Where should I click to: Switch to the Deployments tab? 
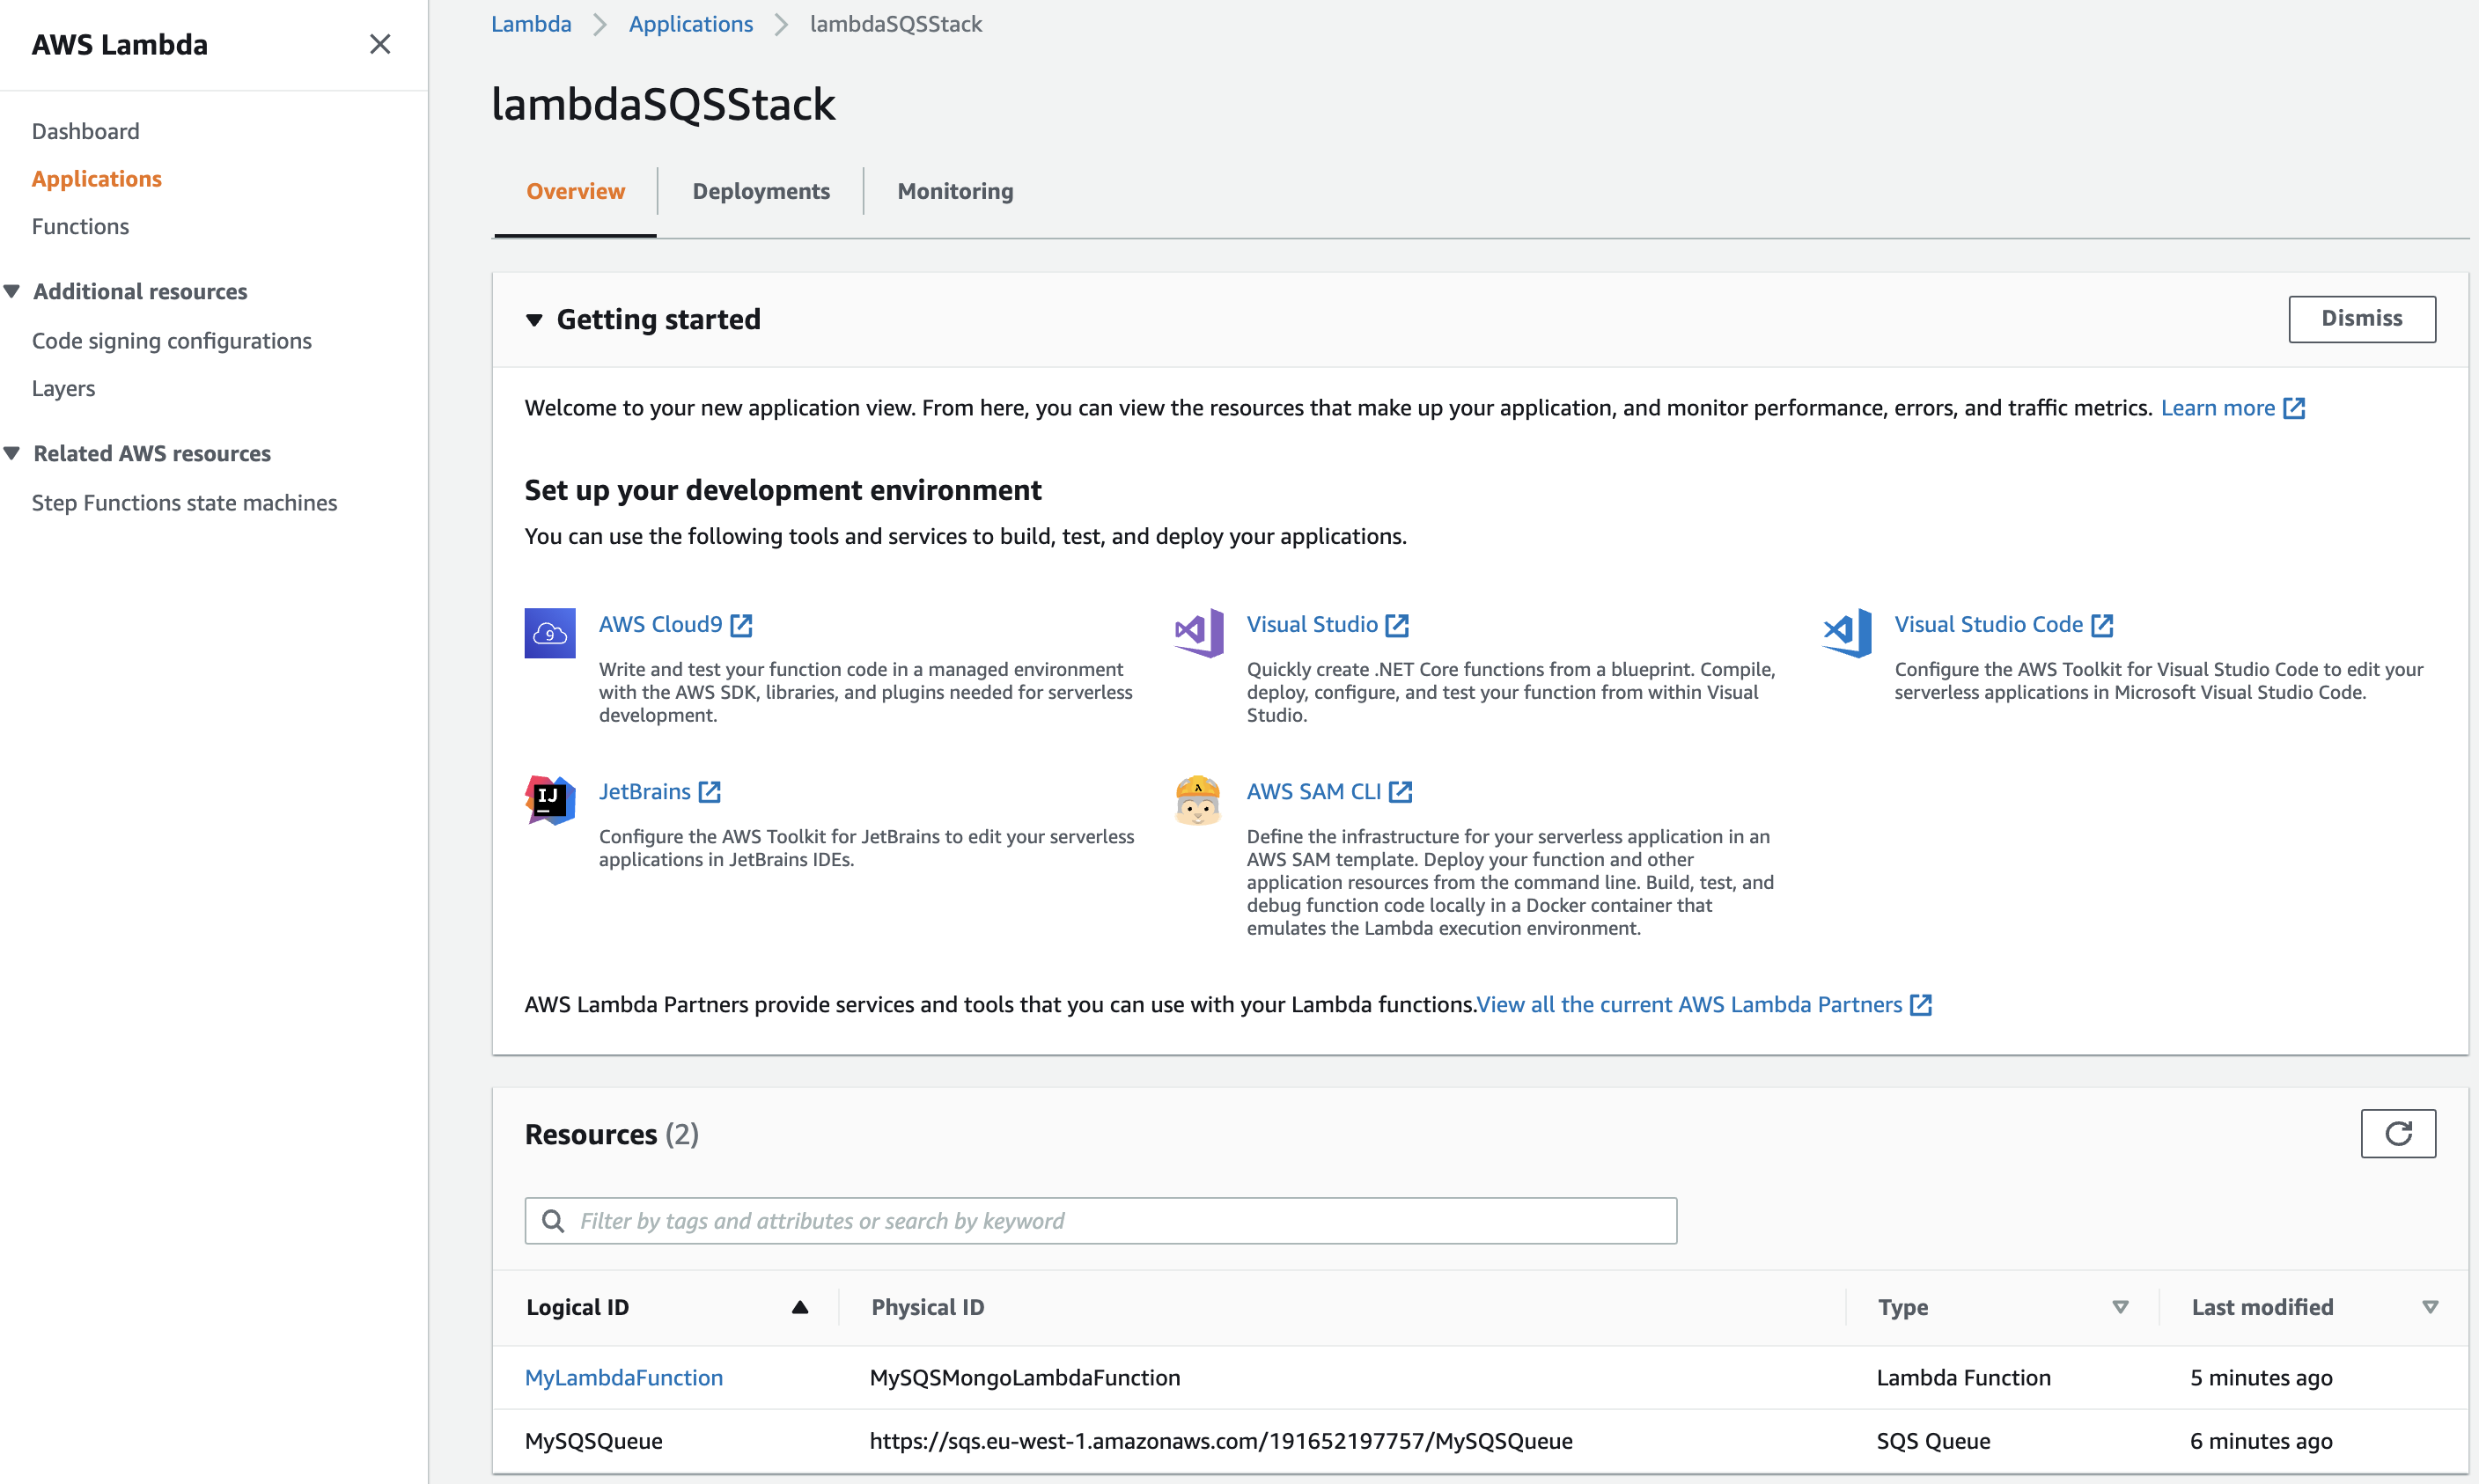coord(758,191)
